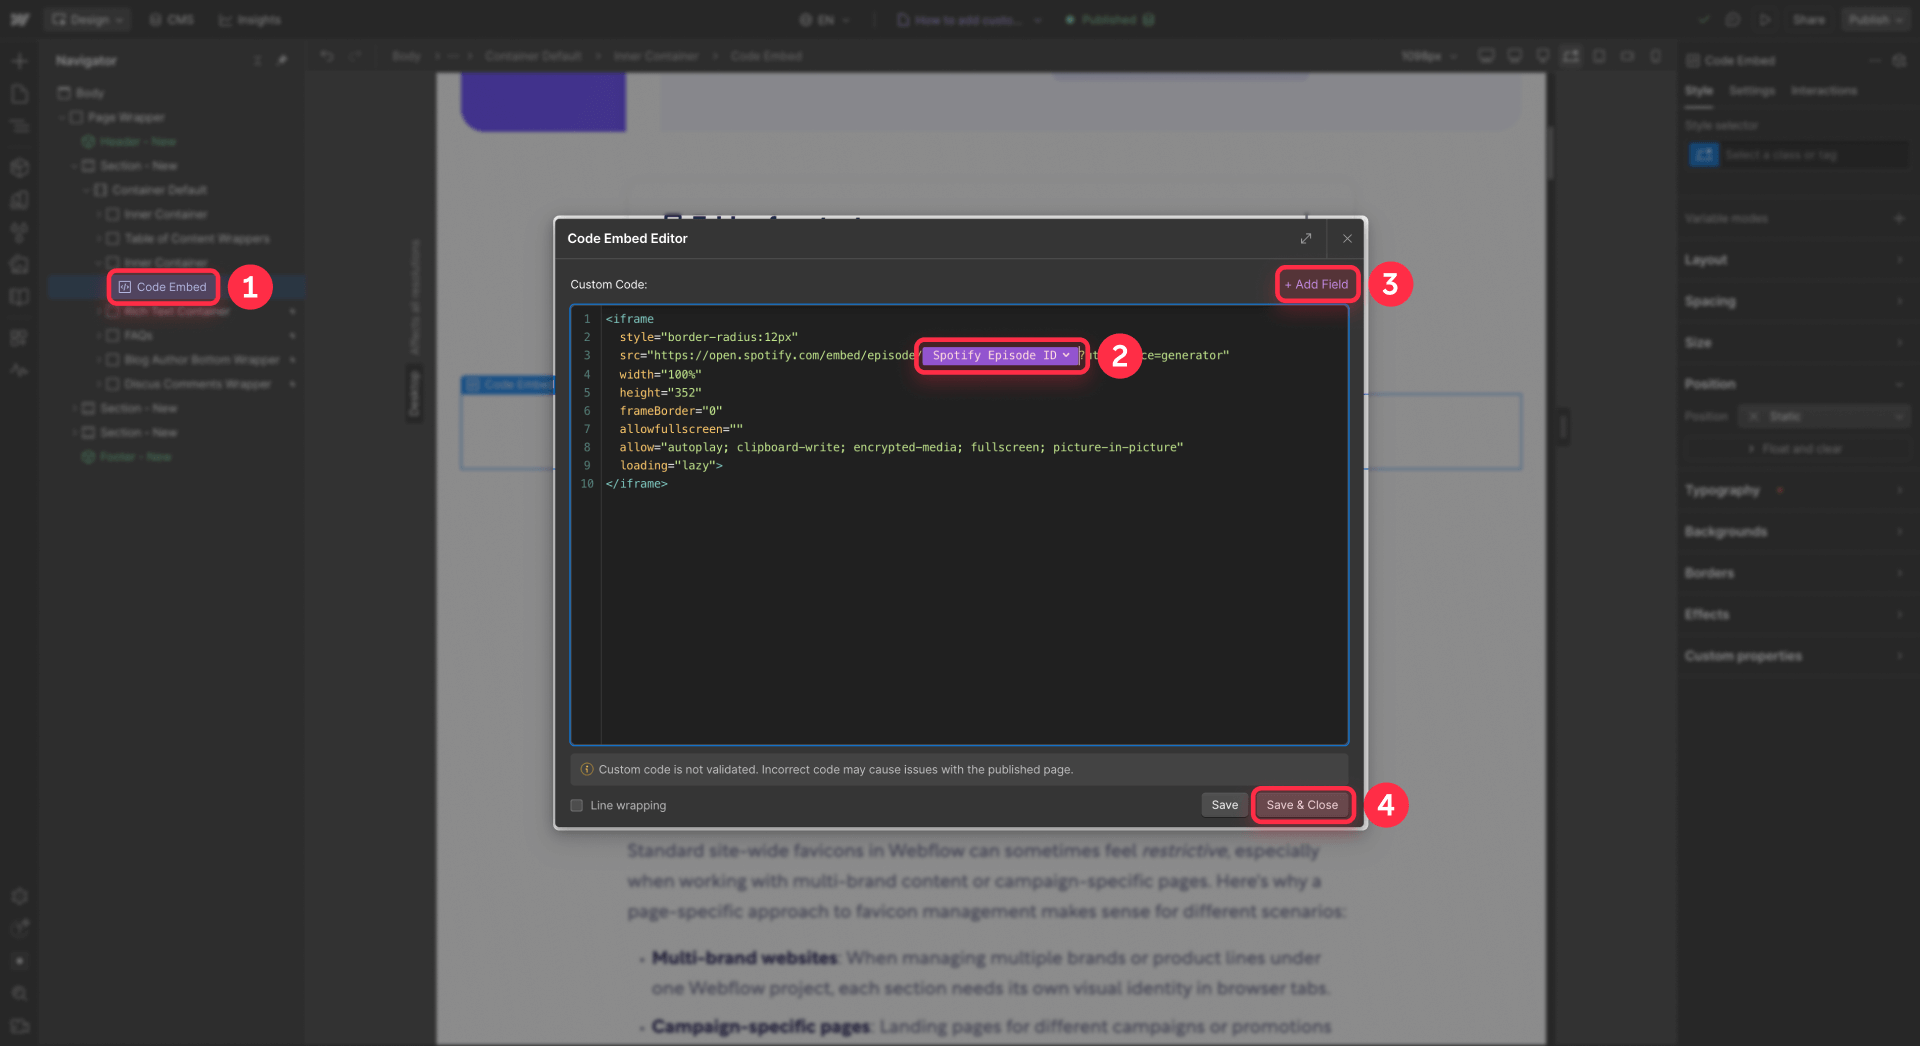Open the Add Elements panel
The image size is (1920, 1046).
(19, 60)
